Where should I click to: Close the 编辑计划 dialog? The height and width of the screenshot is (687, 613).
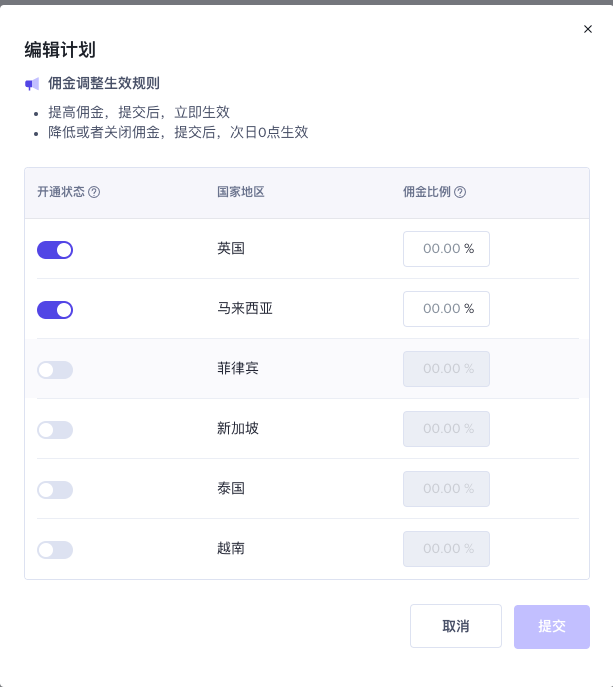click(588, 29)
